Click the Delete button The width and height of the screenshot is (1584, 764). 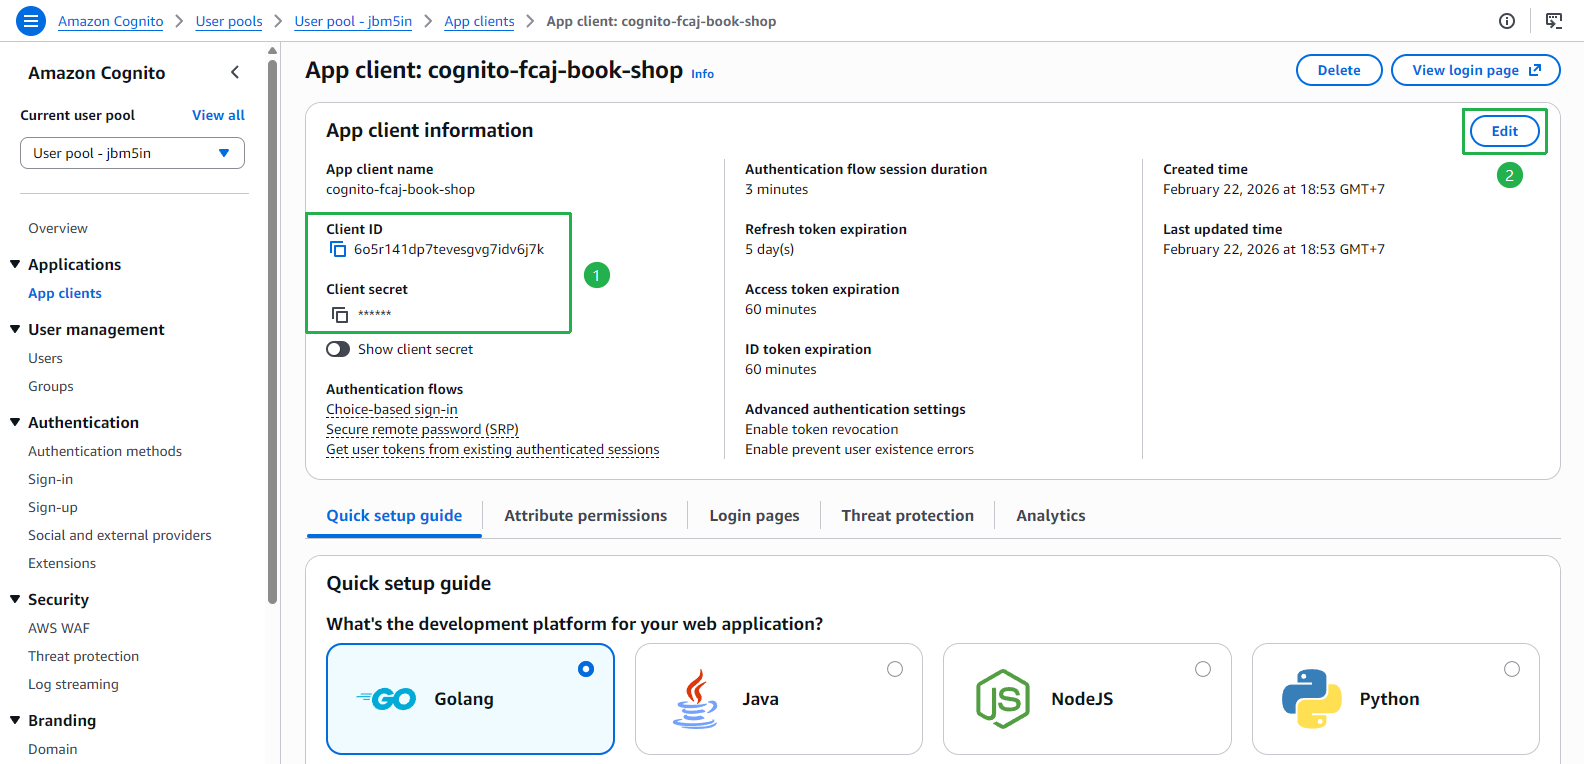click(x=1339, y=70)
